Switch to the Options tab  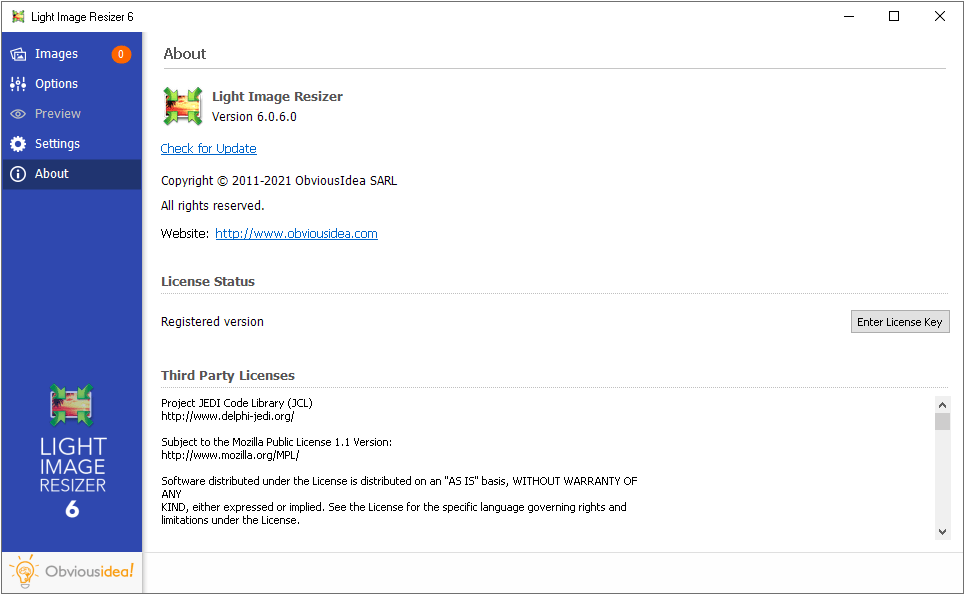[x=56, y=84]
